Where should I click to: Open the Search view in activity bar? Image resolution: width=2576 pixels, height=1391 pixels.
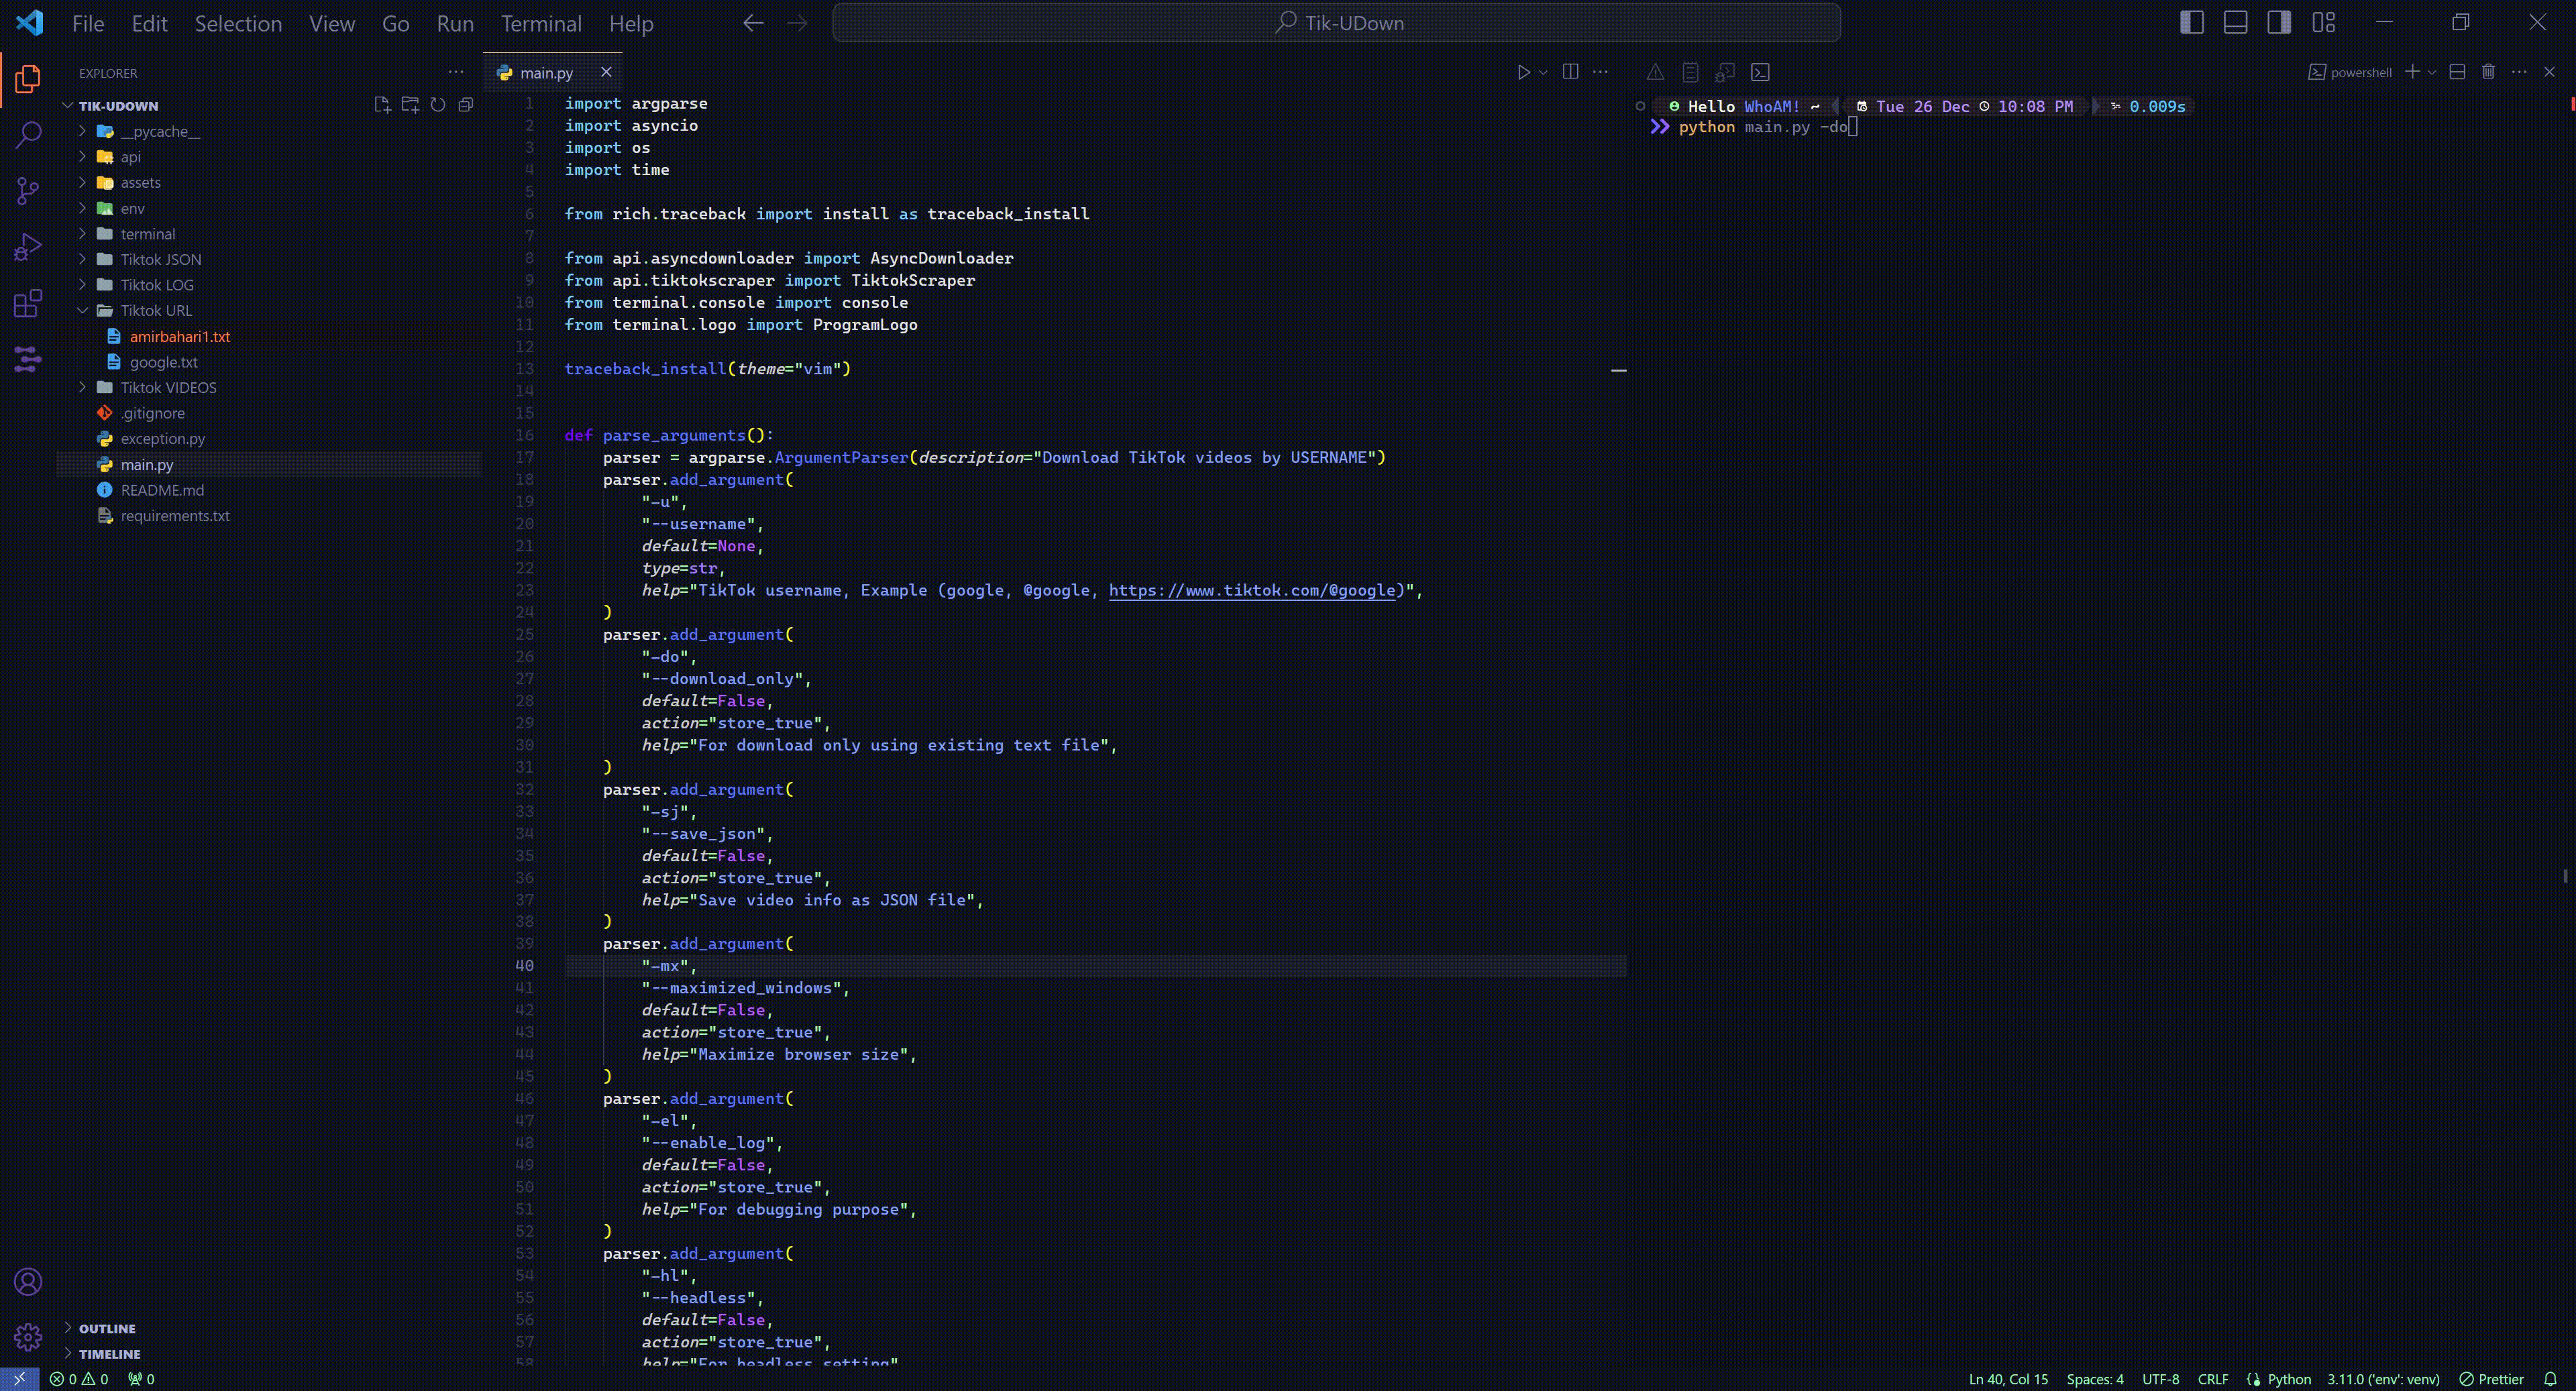point(28,134)
